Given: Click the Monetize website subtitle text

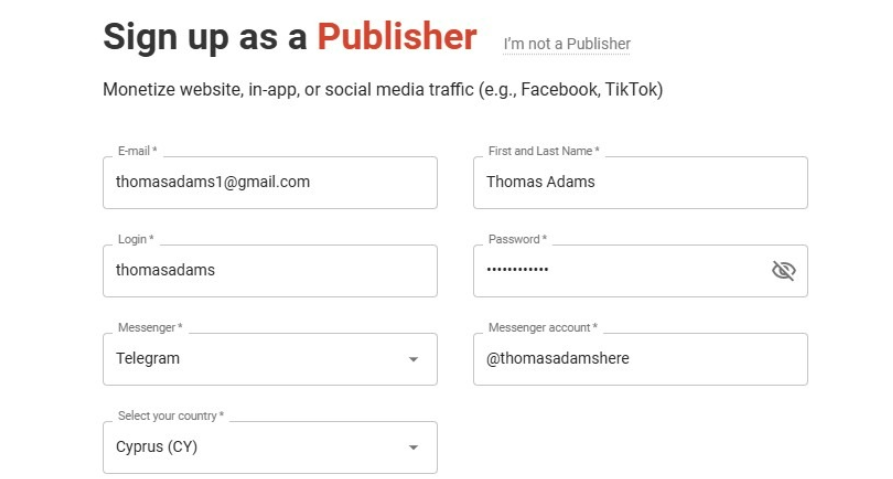Looking at the screenshot, I should (x=382, y=90).
